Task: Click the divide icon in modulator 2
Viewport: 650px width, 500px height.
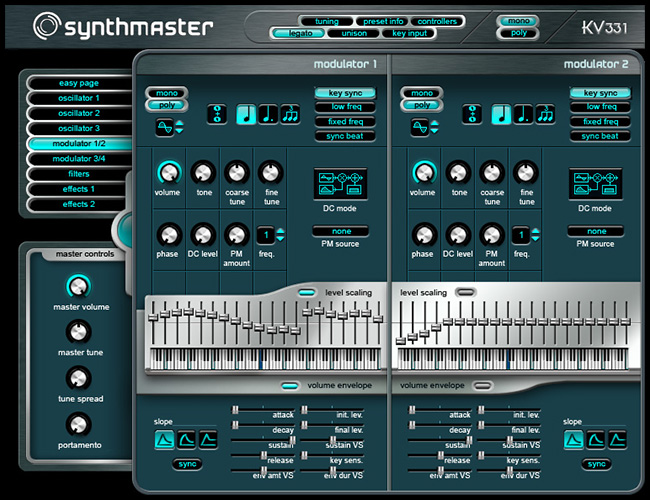Action: tap(472, 114)
